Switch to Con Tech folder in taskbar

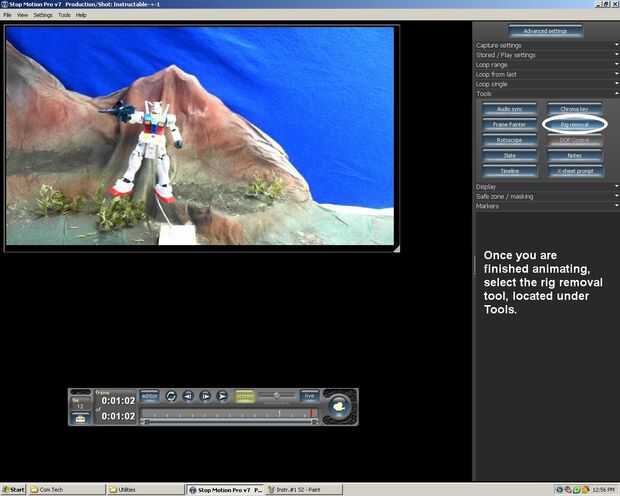coord(67,490)
